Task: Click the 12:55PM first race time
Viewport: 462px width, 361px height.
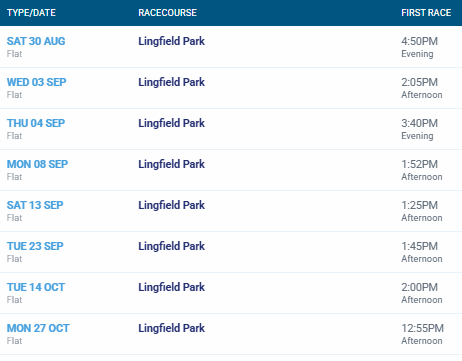Action: (x=422, y=328)
